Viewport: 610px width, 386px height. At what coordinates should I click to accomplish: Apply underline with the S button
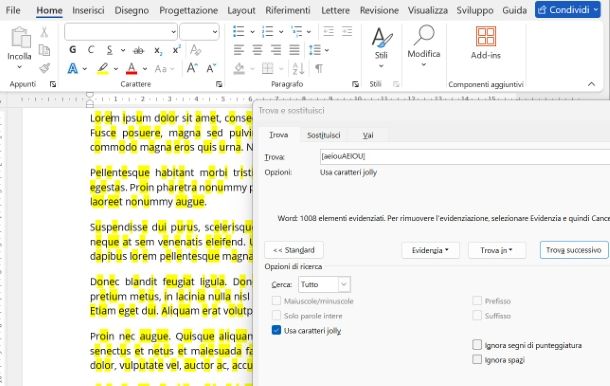(x=109, y=50)
